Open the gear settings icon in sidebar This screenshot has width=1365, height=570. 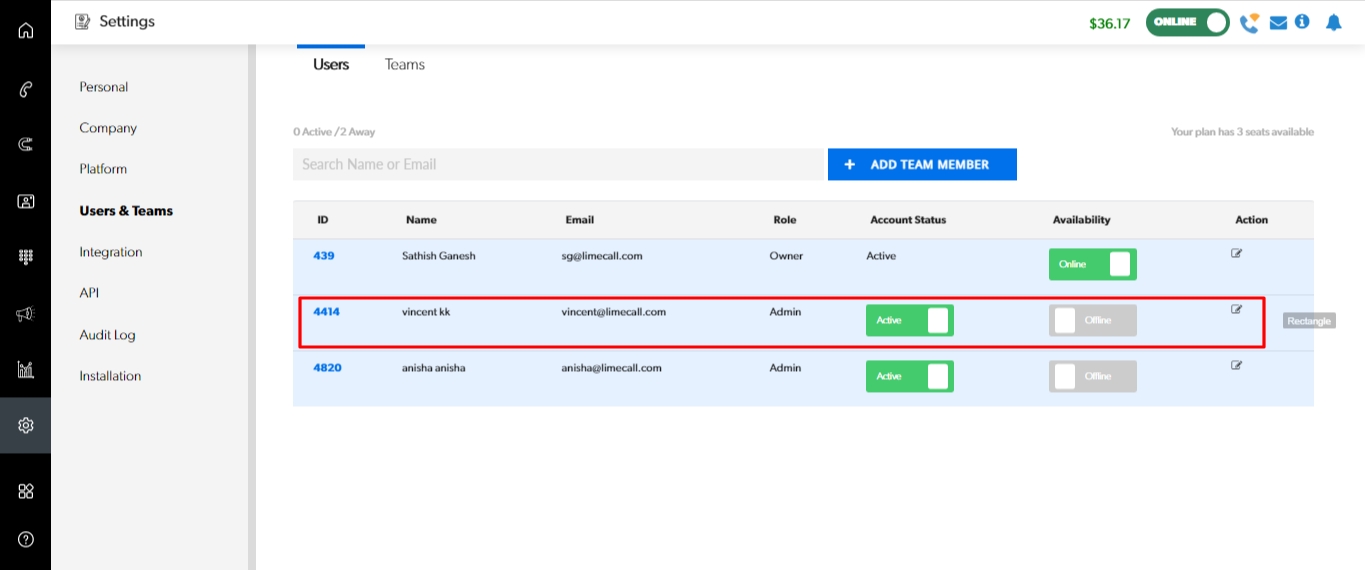click(x=26, y=425)
